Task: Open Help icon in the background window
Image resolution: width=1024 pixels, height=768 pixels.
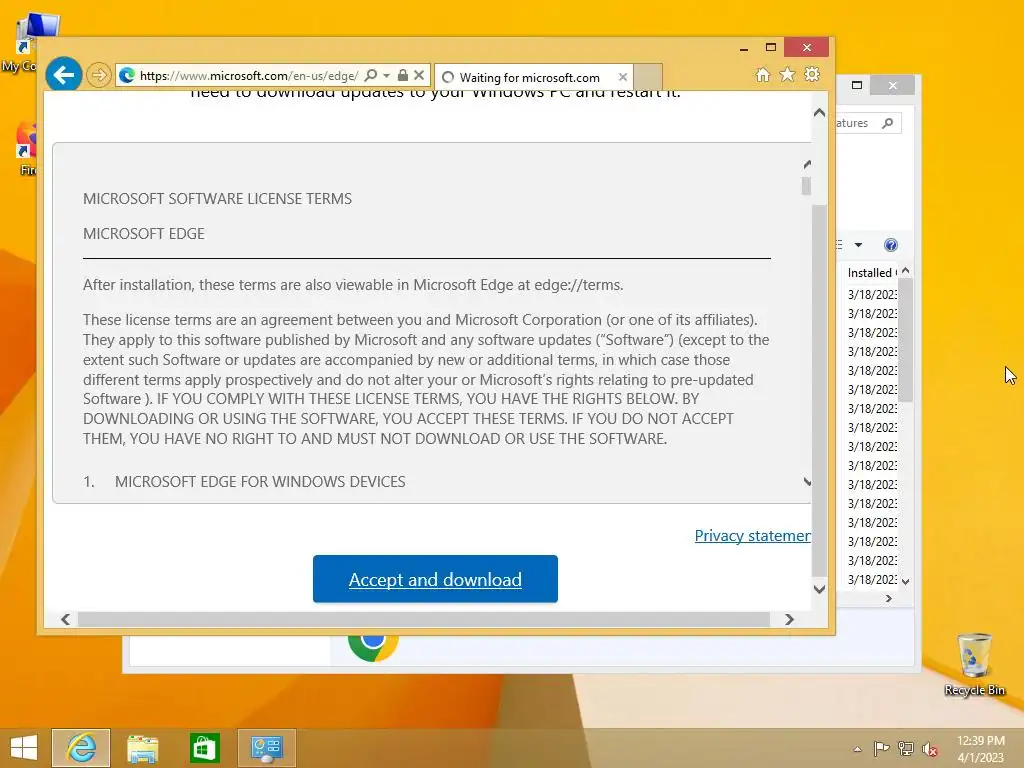Action: pos(890,245)
